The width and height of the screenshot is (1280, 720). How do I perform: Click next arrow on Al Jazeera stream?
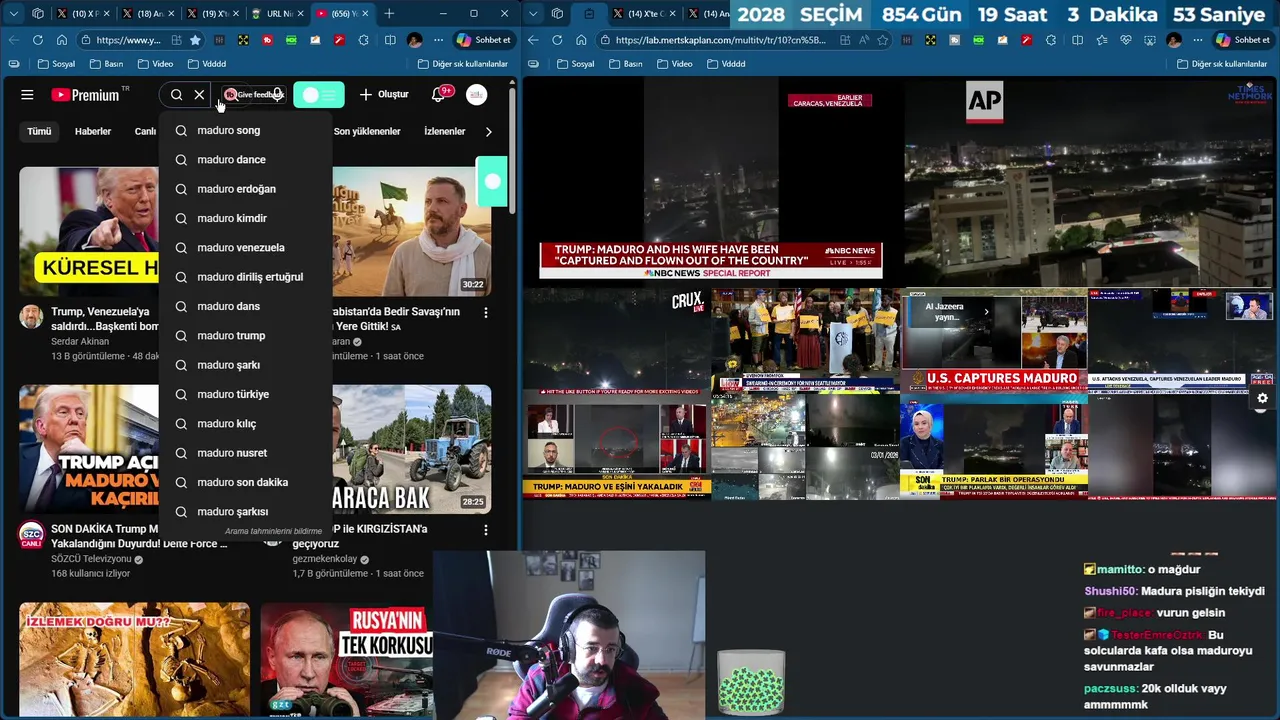(986, 311)
